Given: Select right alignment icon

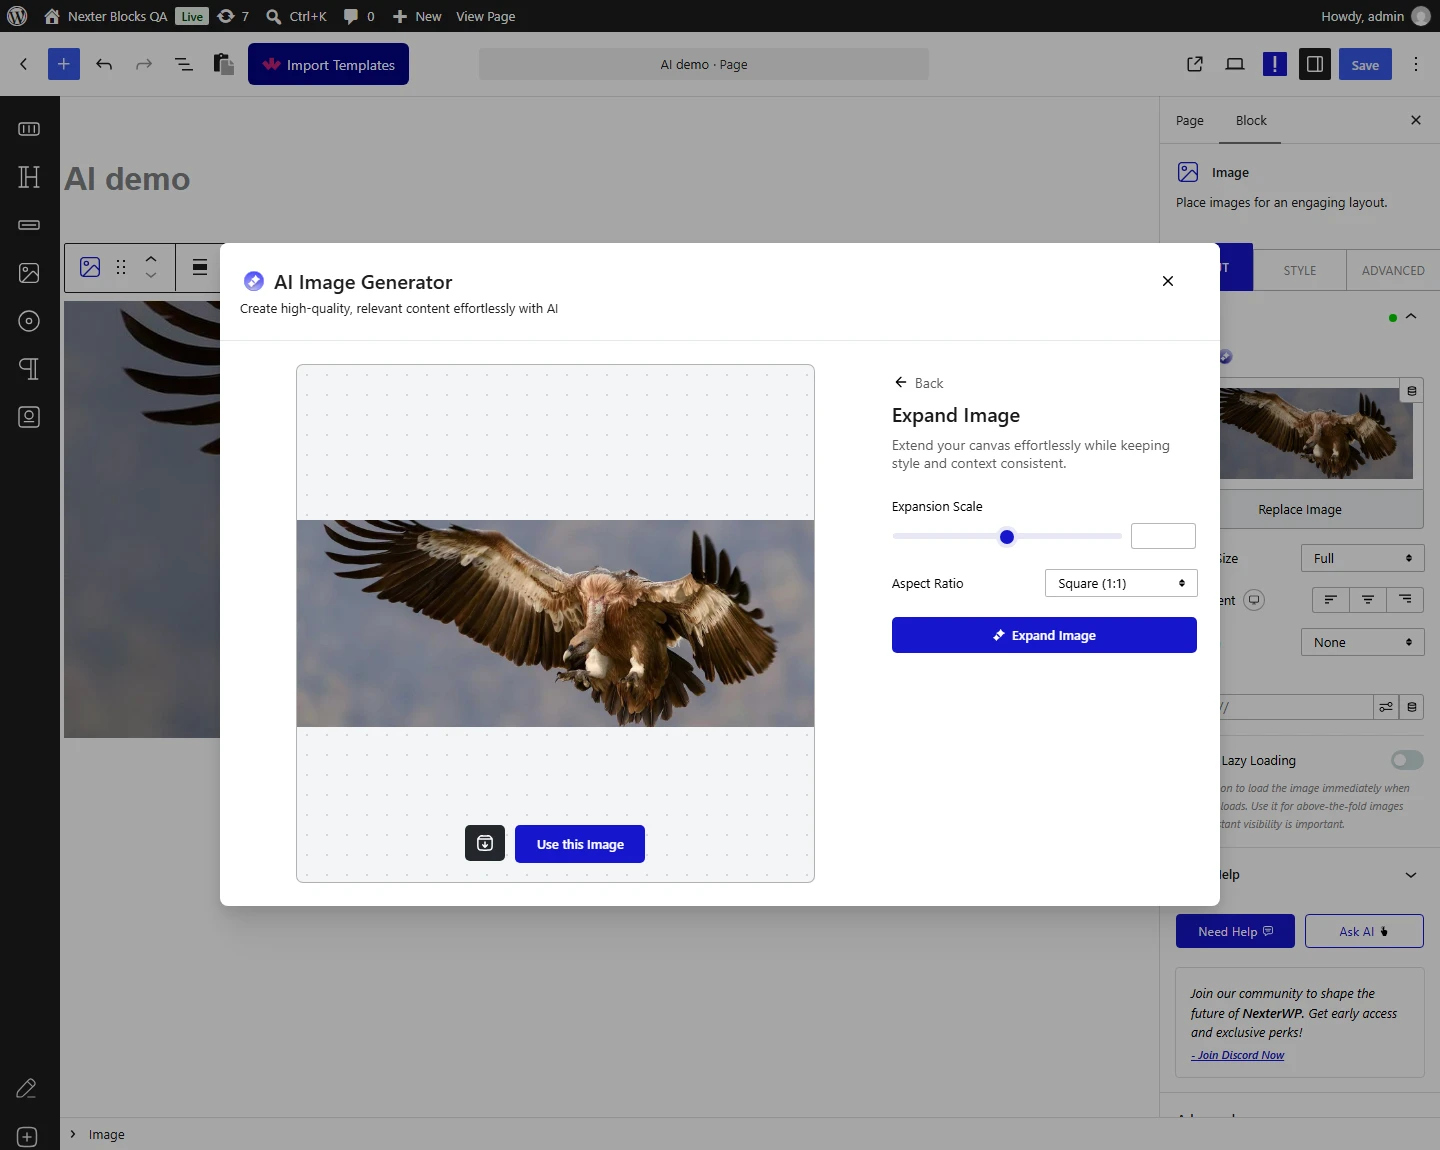Looking at the screenshot, I should [x=1405, y=600].
